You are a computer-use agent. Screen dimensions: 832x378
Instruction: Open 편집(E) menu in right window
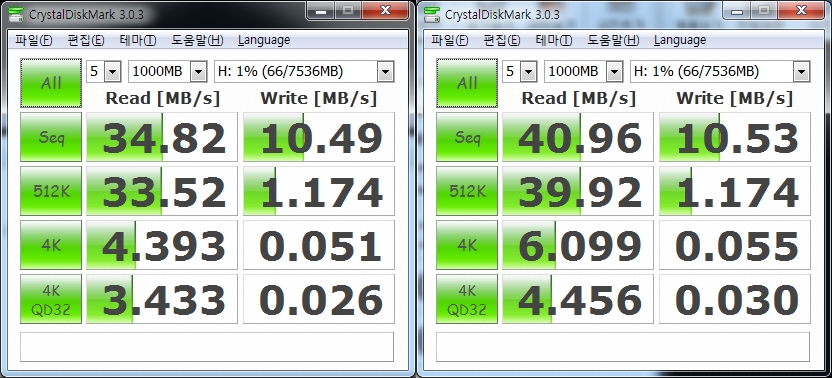coord(502,40)
